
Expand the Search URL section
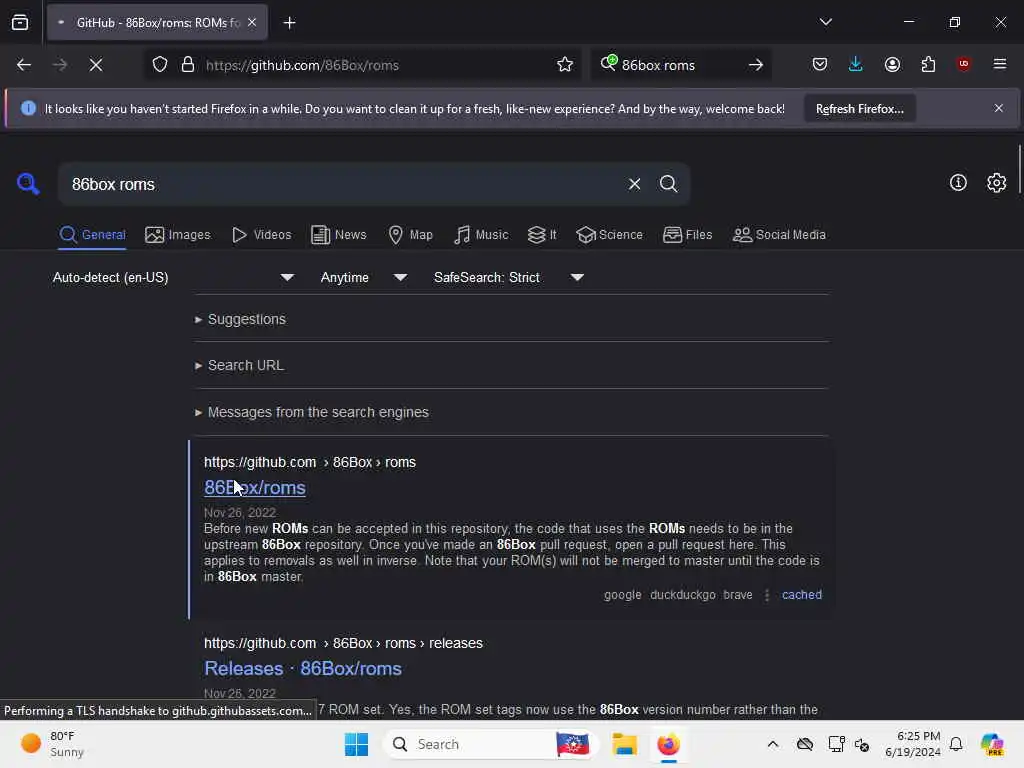click(240, 366)
